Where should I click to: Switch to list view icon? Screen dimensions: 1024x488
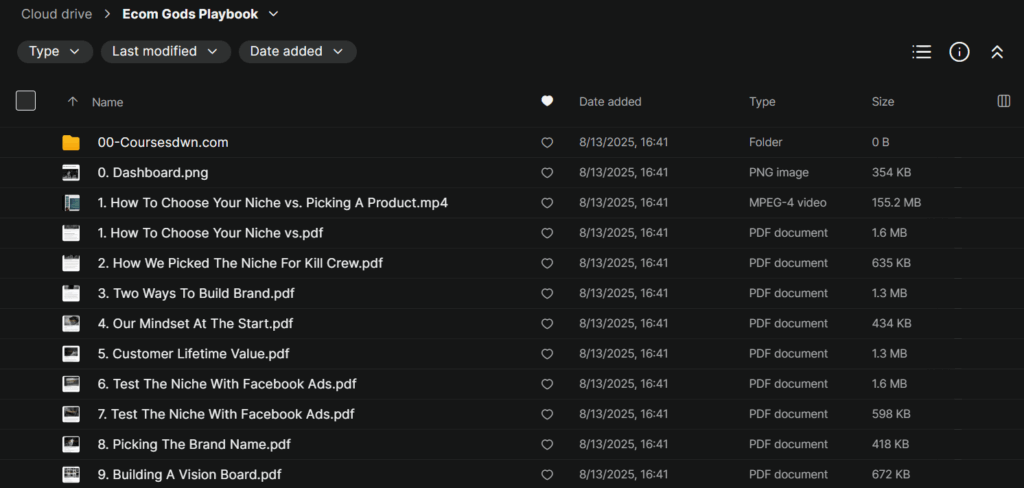(x=921, y=52)
